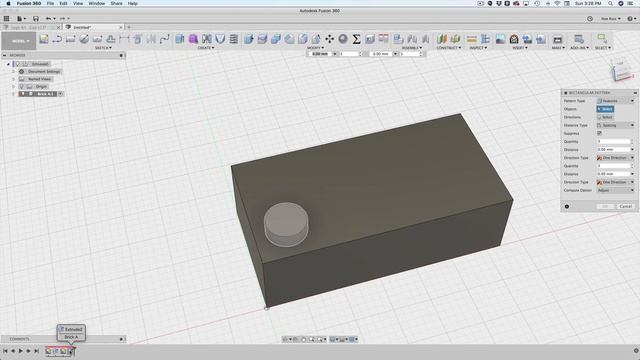Click the info icon in Rectangular Pattern dialog
640x360 pixels.
pos(567,207)
